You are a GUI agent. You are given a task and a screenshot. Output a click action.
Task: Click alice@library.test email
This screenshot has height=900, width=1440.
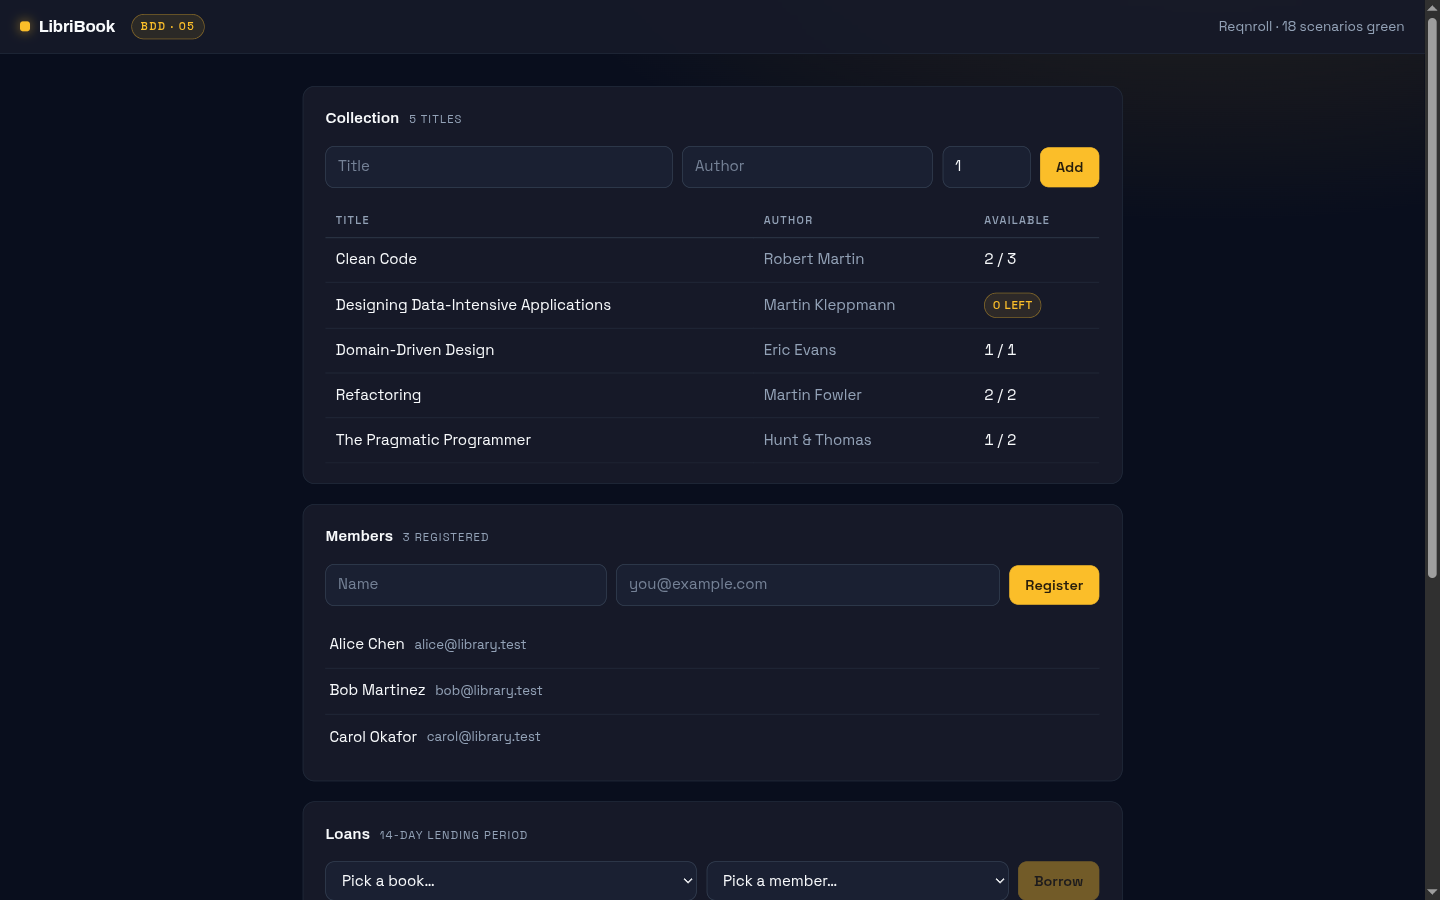pyautogui.click(x=470, y=645)
